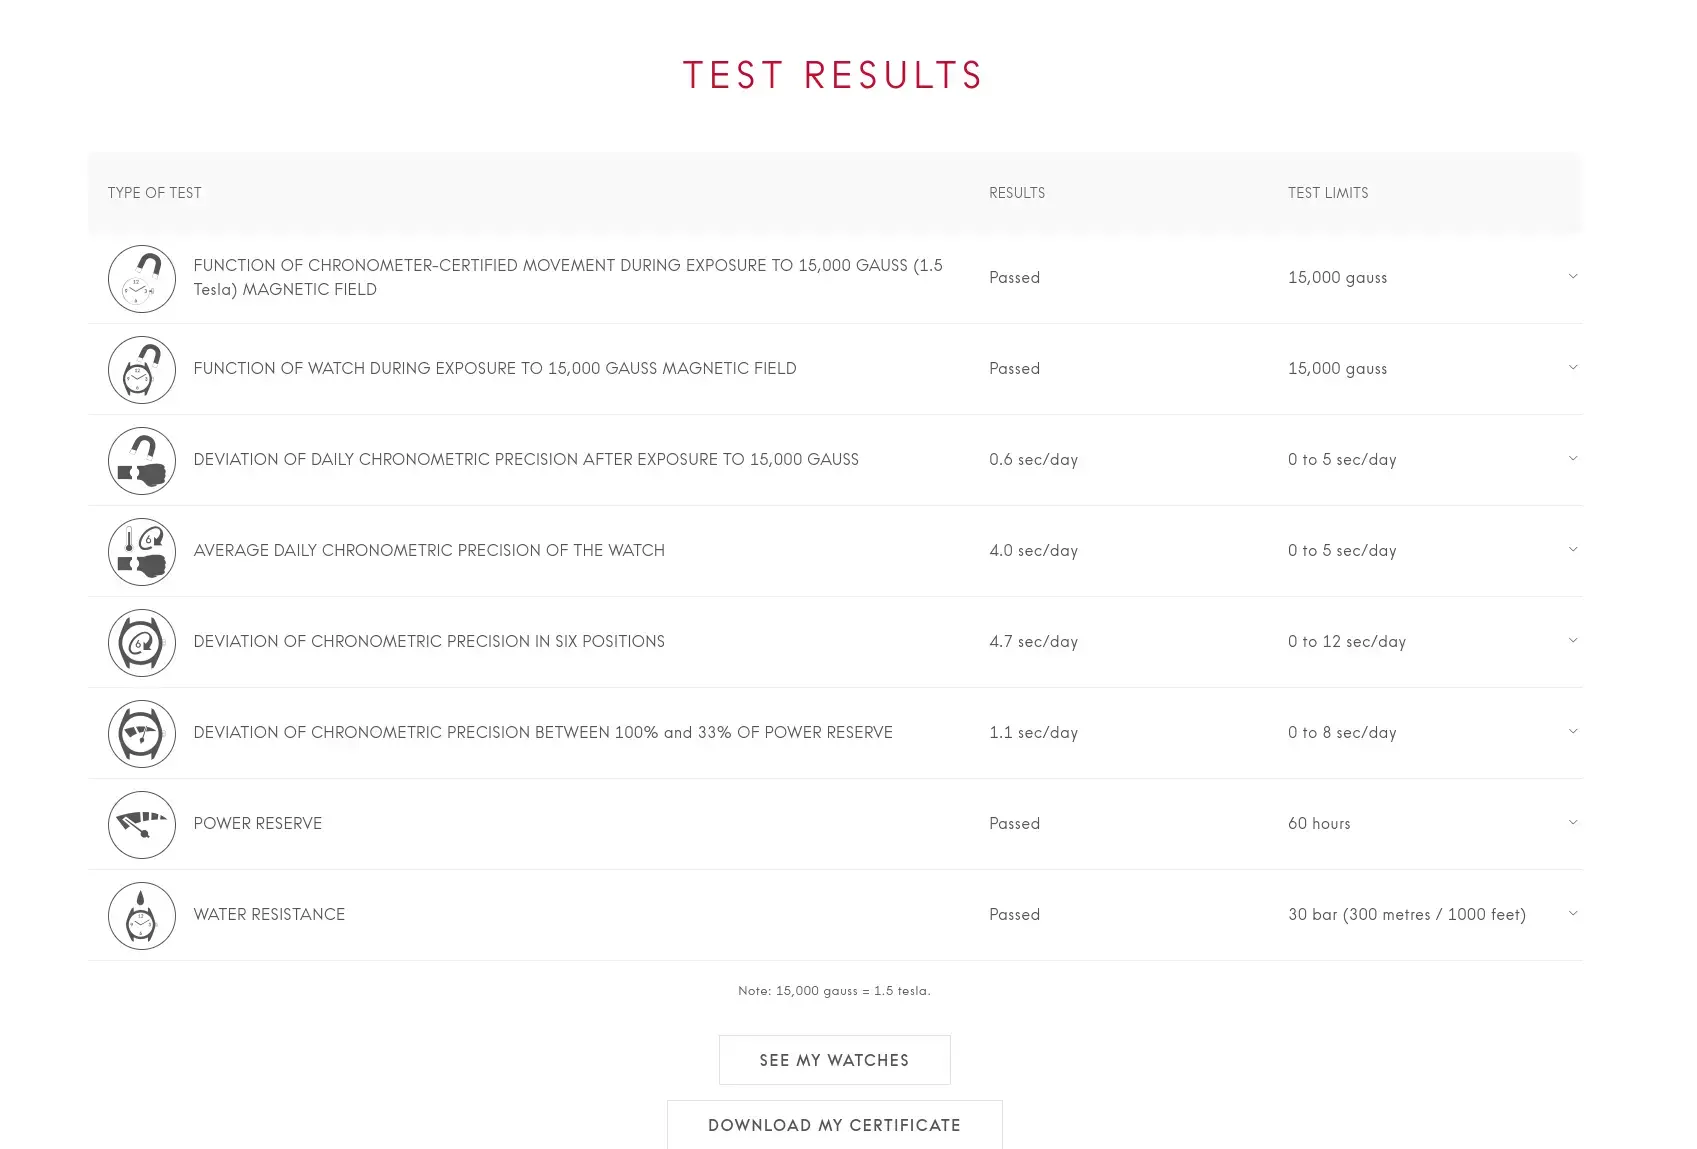This screenshot has height=1149, width=1697.
Task: Click the average daily precision thermometer icon
Action: coord(142,552)
